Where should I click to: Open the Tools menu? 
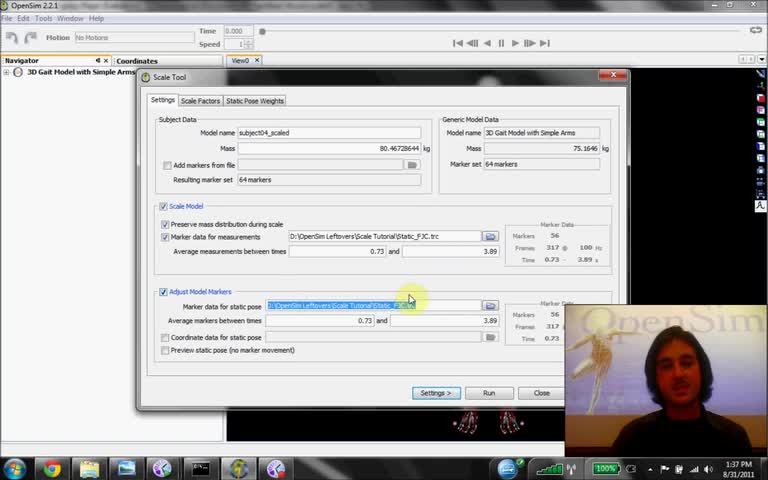(x=44, y=18)
